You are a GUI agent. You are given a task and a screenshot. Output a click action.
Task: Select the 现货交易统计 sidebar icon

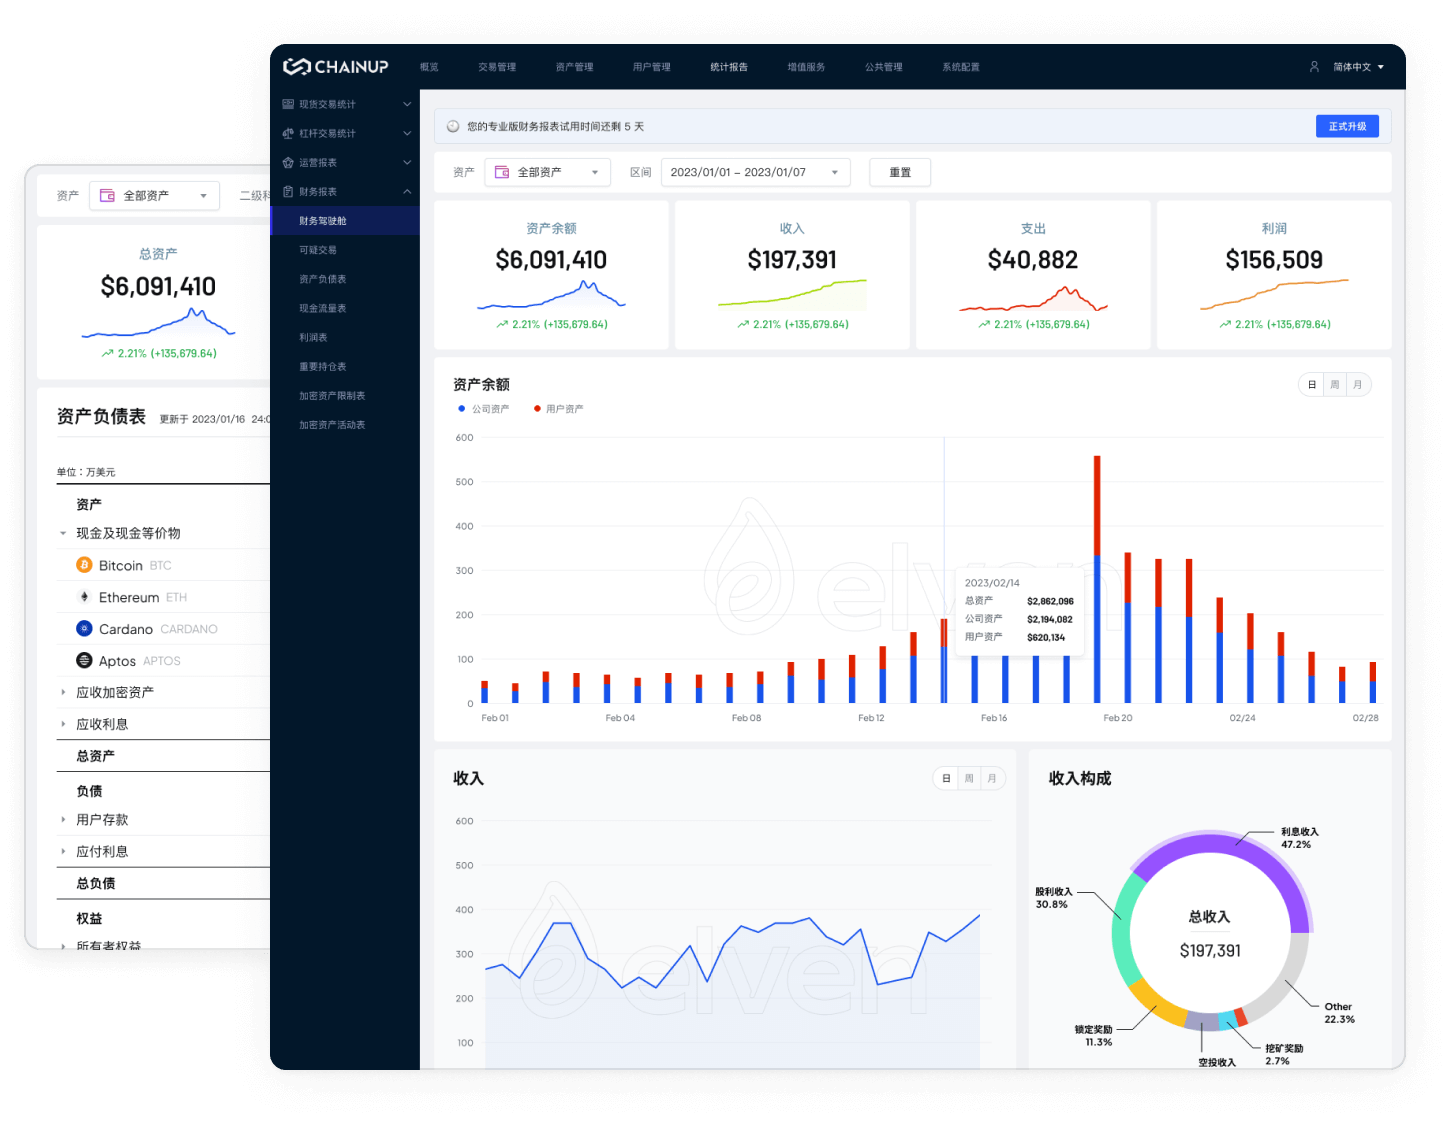pos(287,104)
